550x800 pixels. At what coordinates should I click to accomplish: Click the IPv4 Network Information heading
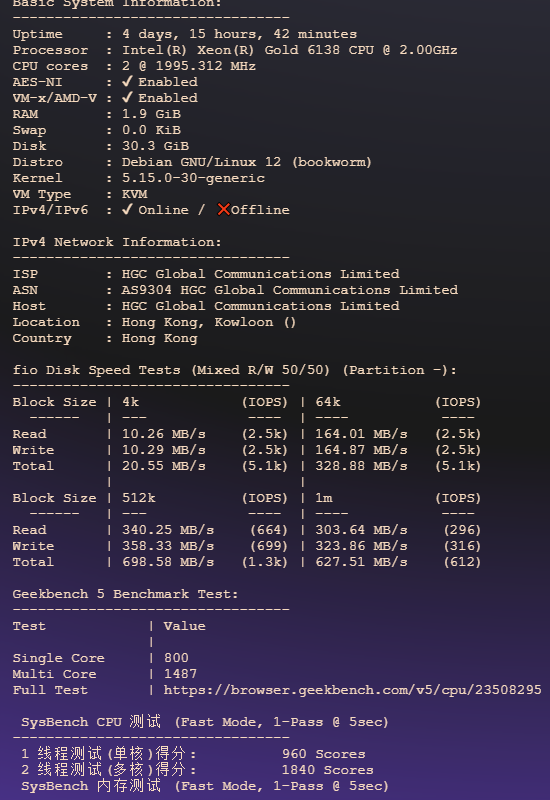[x=117, y=242]
